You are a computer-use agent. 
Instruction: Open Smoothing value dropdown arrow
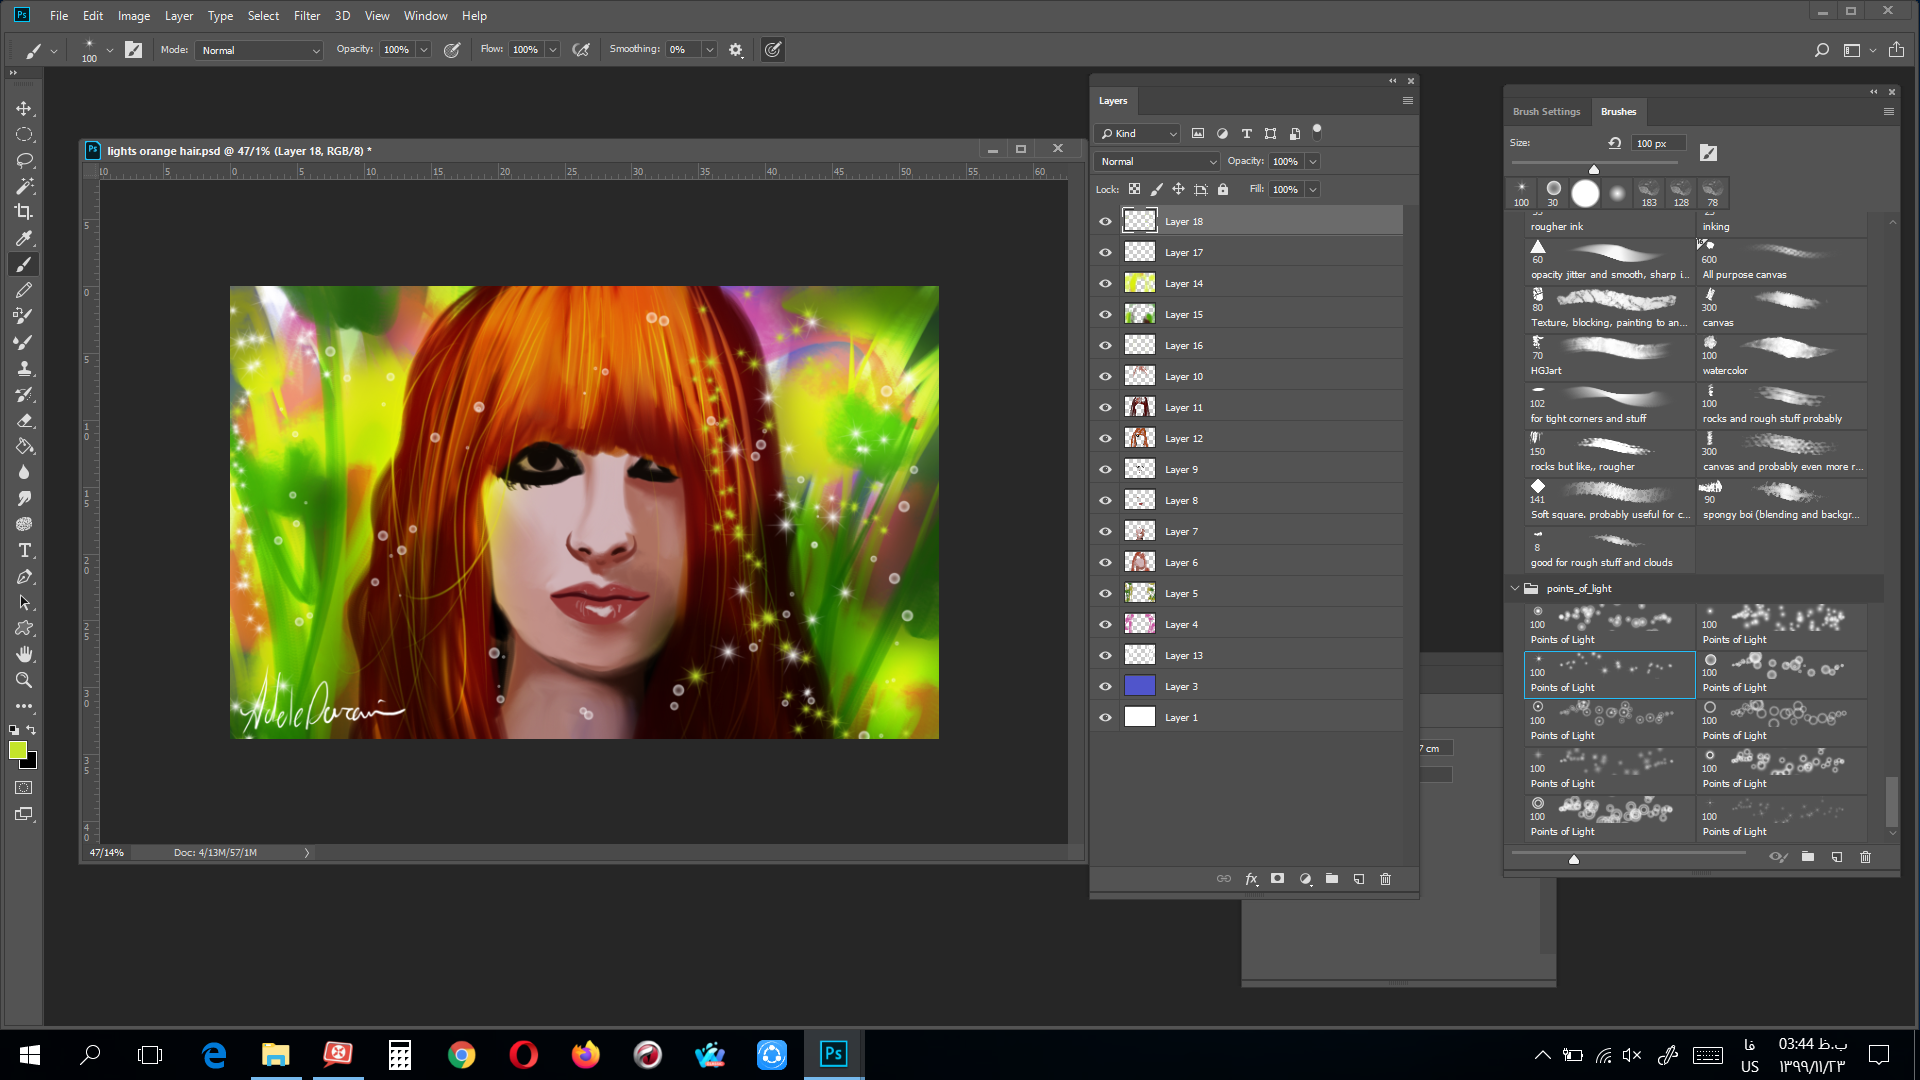(x=709, y=50)
